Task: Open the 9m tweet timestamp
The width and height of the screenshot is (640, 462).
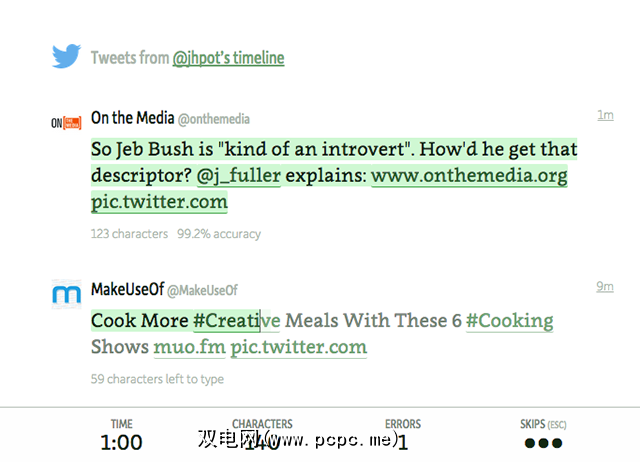Action: [x=605, y=286]
